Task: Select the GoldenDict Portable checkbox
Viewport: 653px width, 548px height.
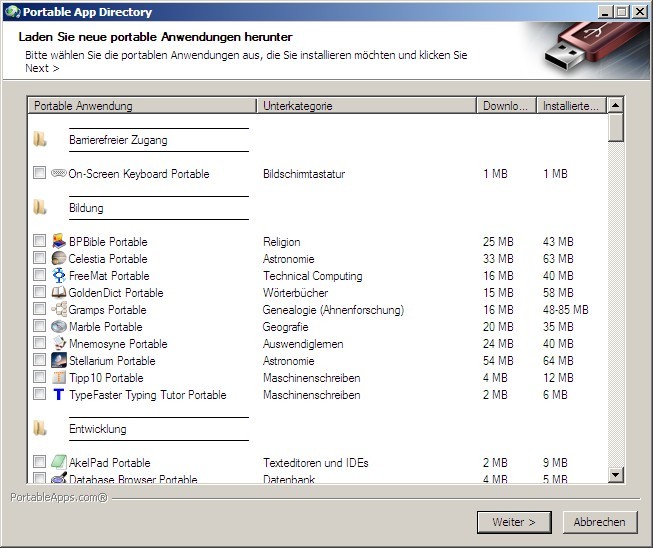Action: pos(40,291)
